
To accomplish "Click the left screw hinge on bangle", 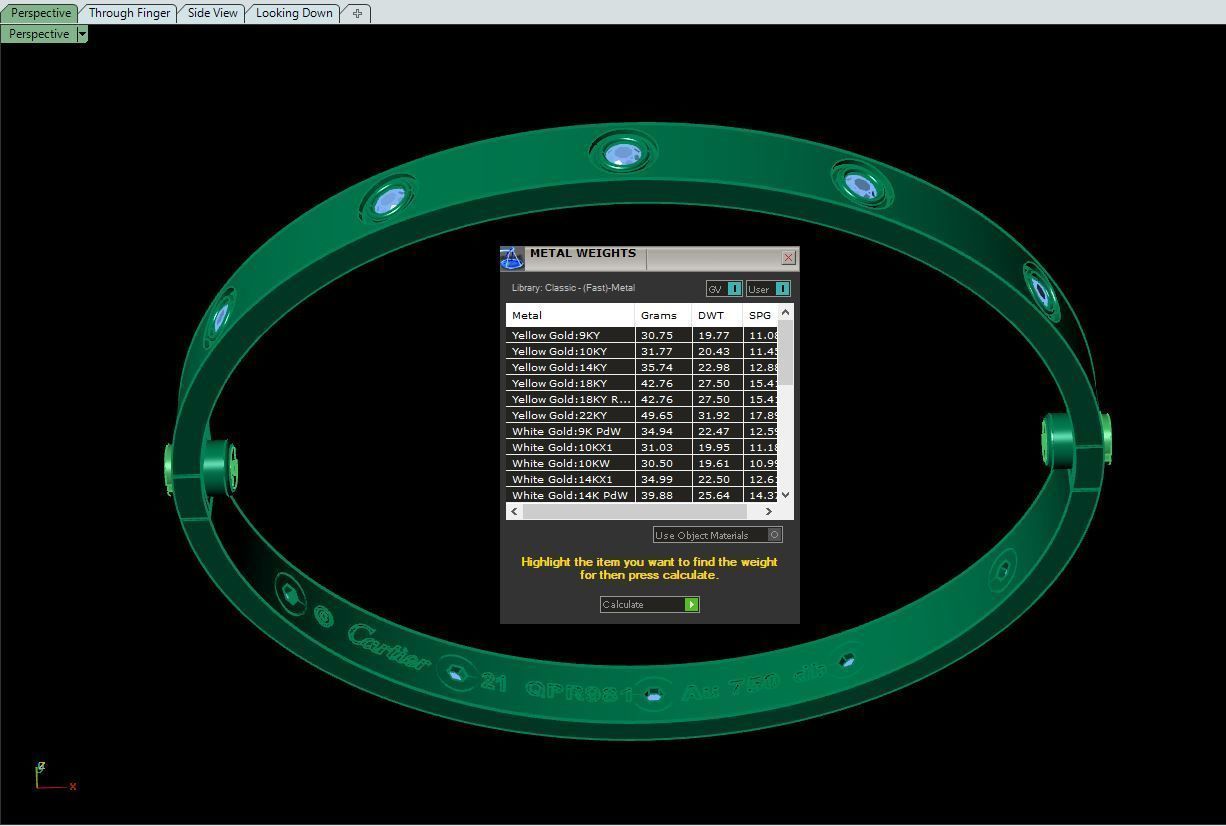I will (203, 466).
